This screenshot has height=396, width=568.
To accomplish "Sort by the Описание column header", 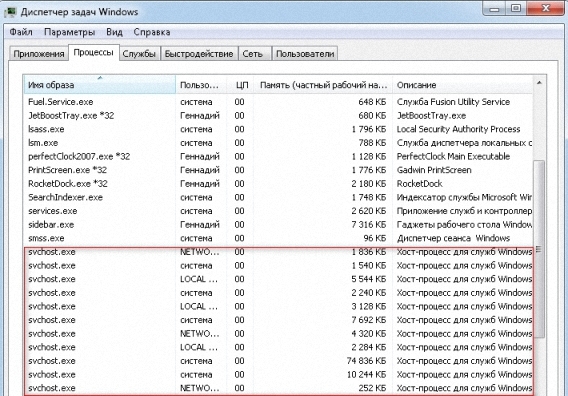I will (x=463, y=85).
